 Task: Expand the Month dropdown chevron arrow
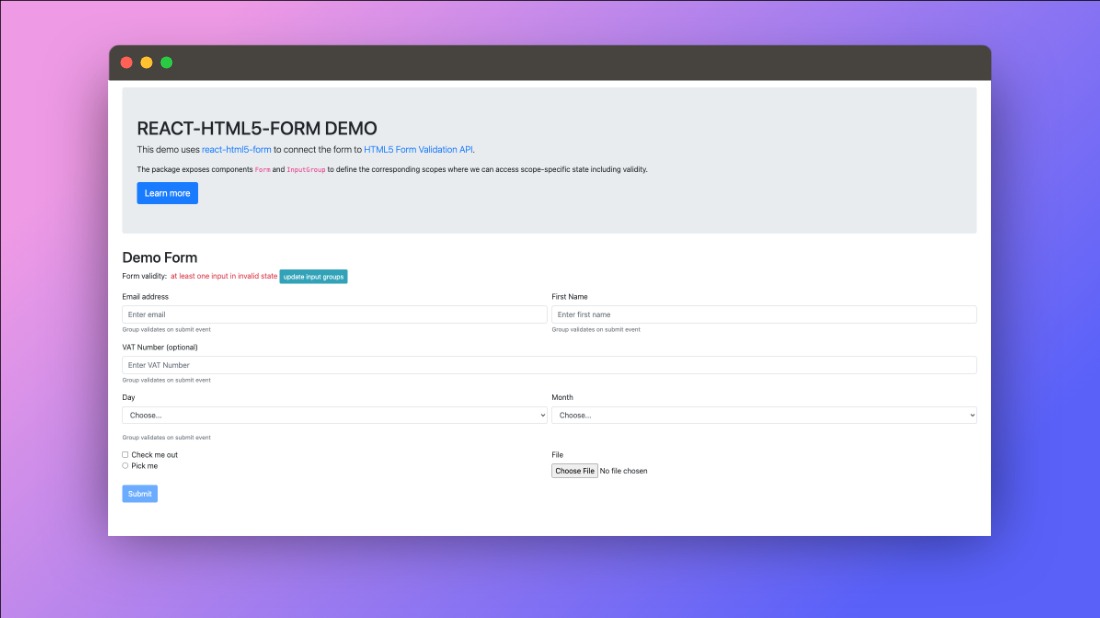(x=969, y=414)
